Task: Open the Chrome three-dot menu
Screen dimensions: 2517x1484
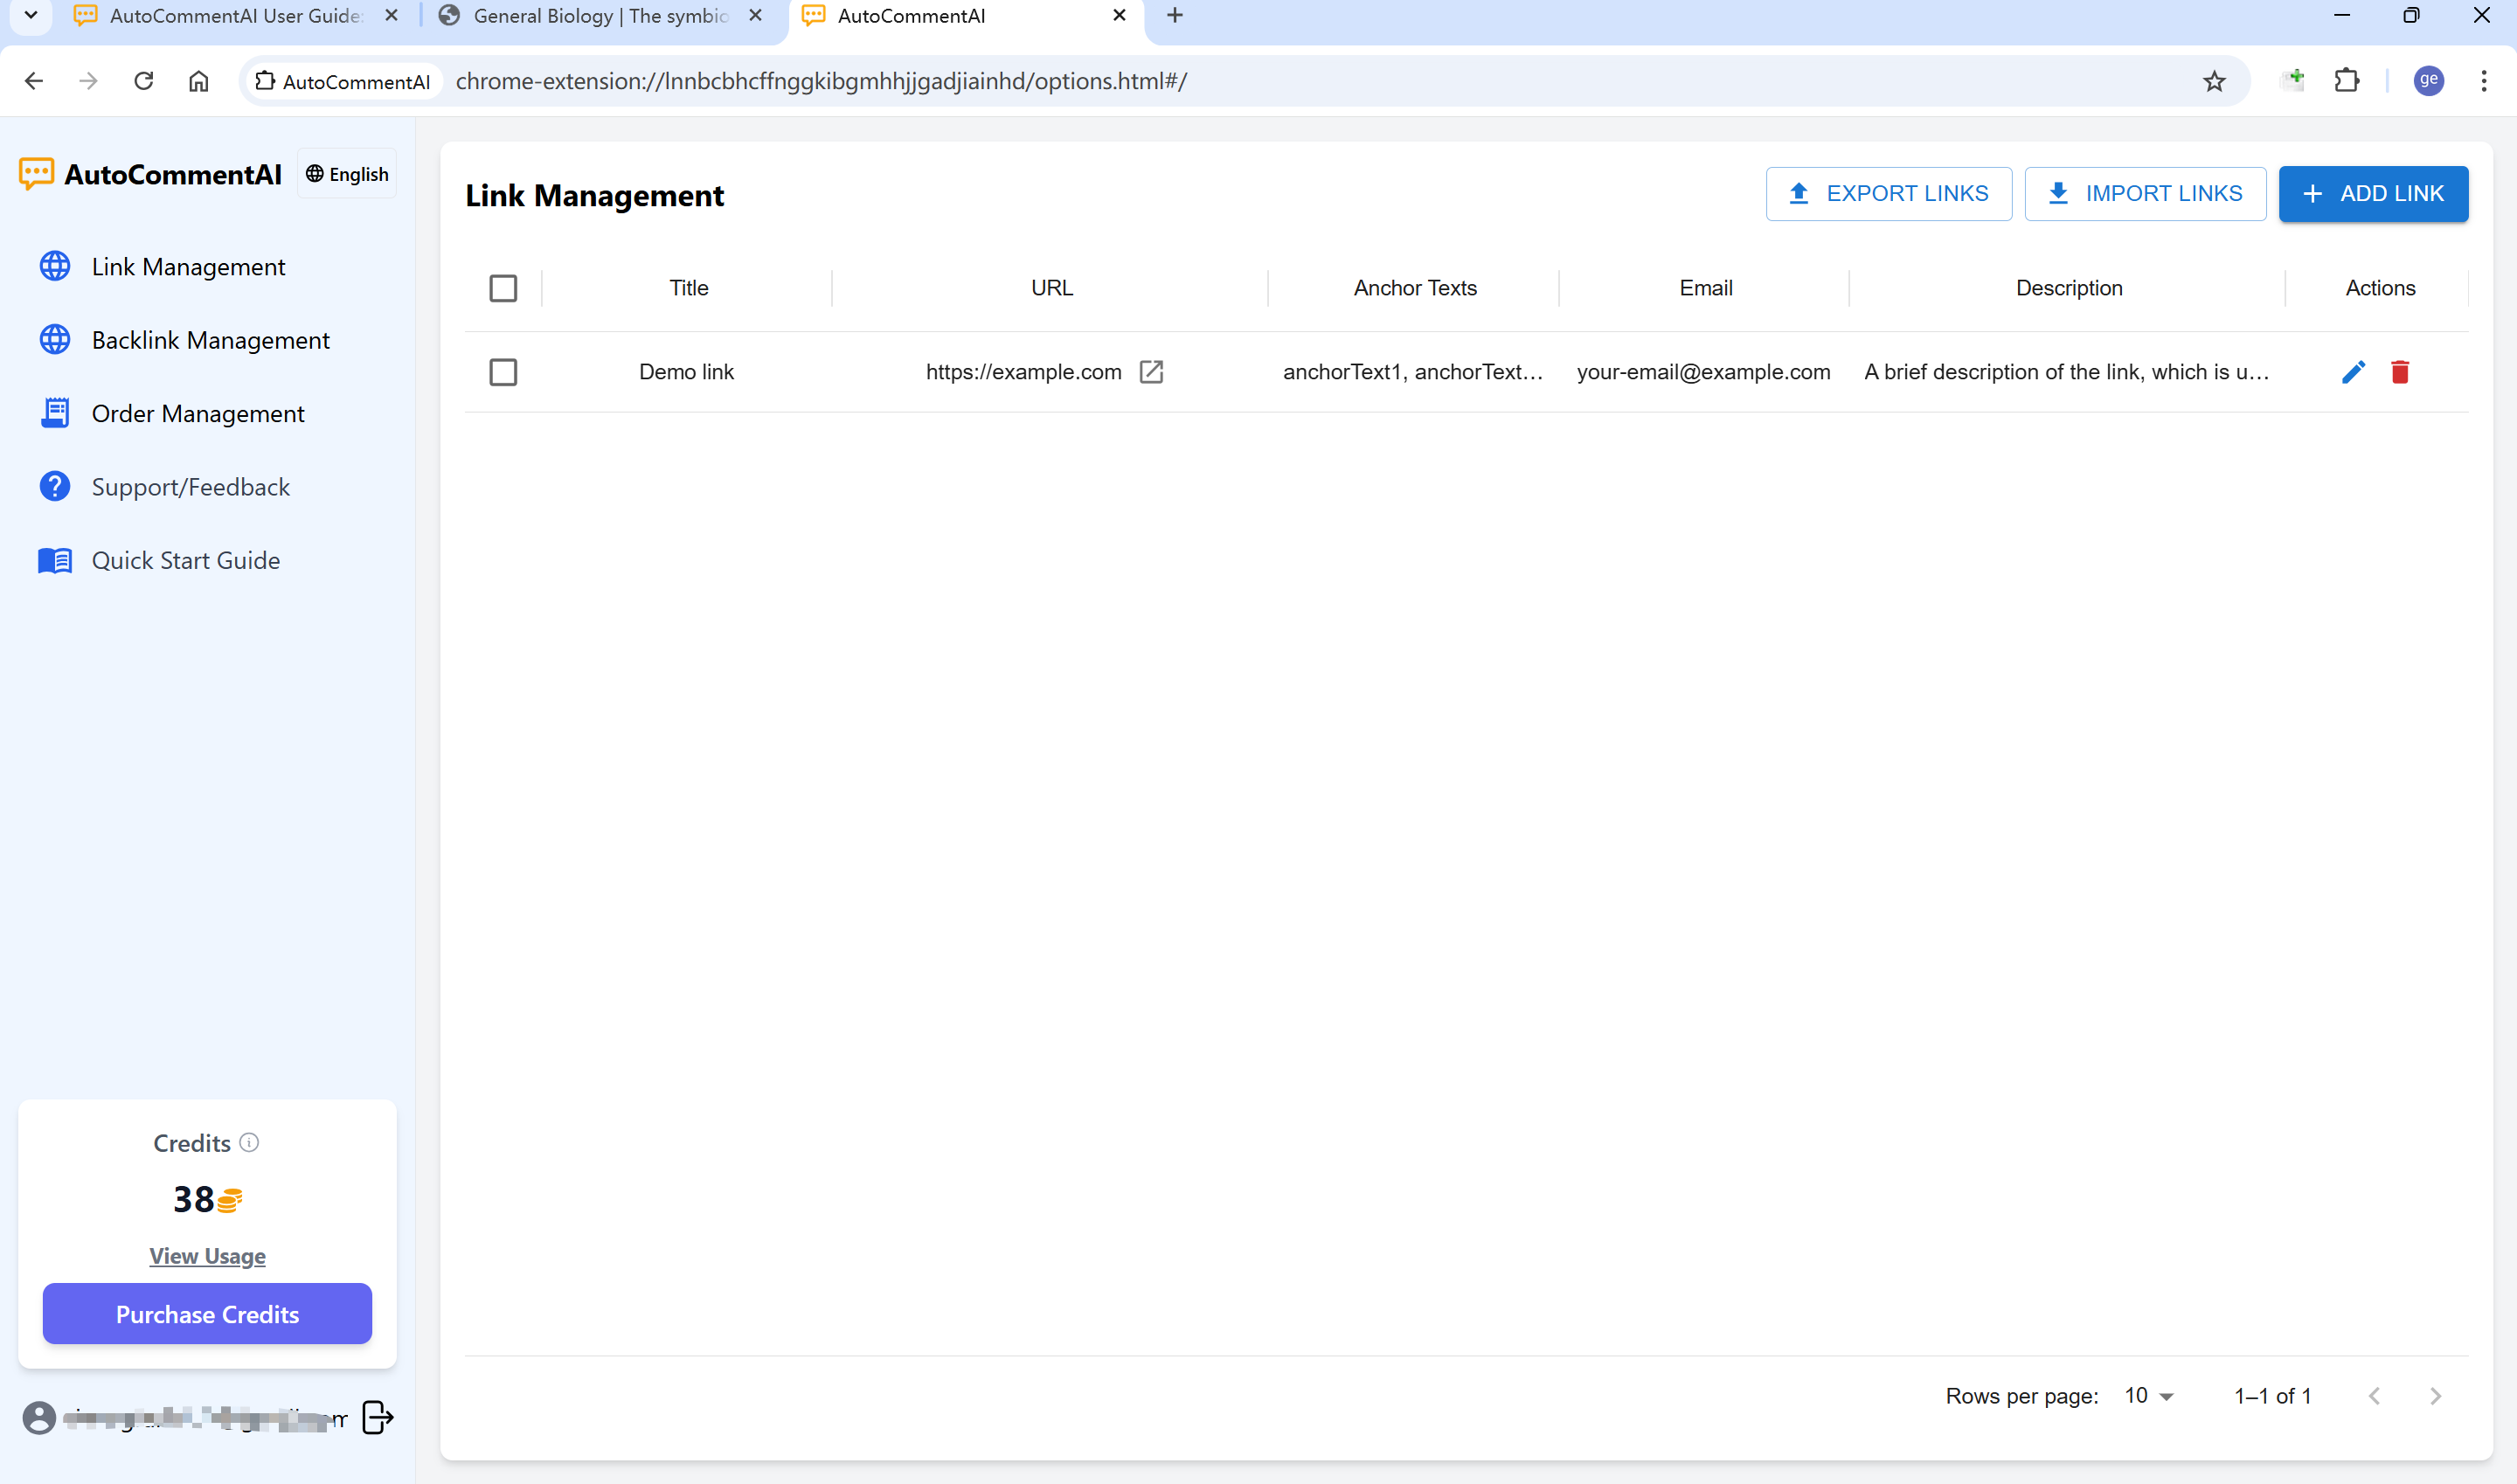Action: tap(2483, 81)
